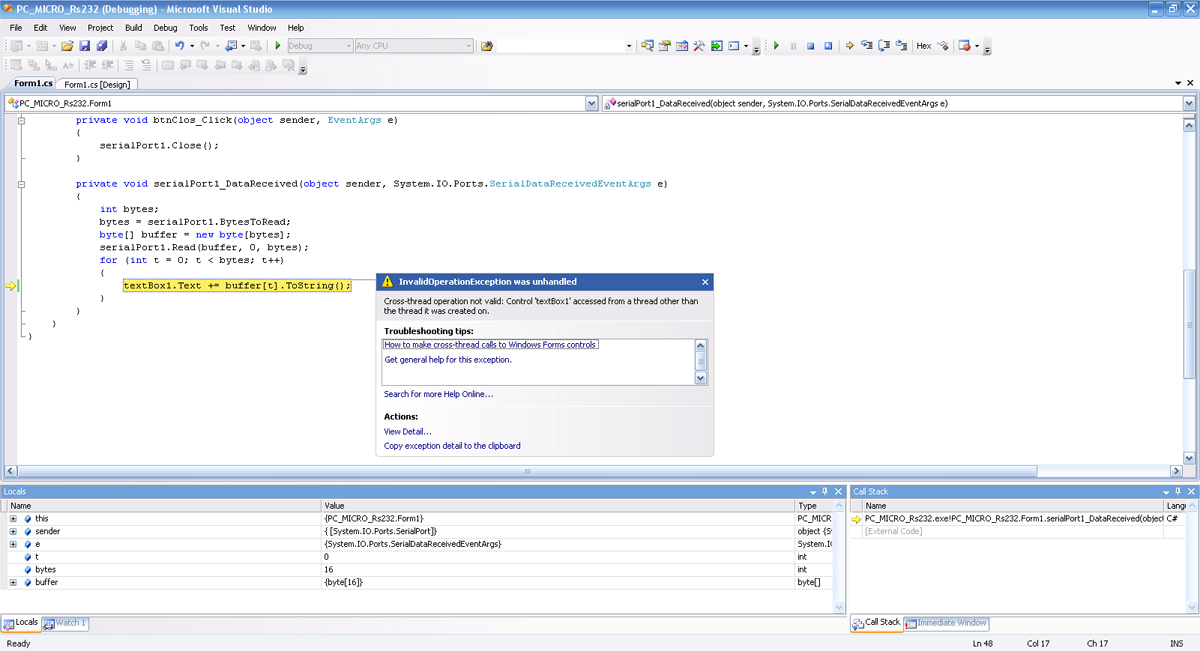Toggle auto-hide pin on Locals panel
1200x651 pixels.
tap(825, 492)
